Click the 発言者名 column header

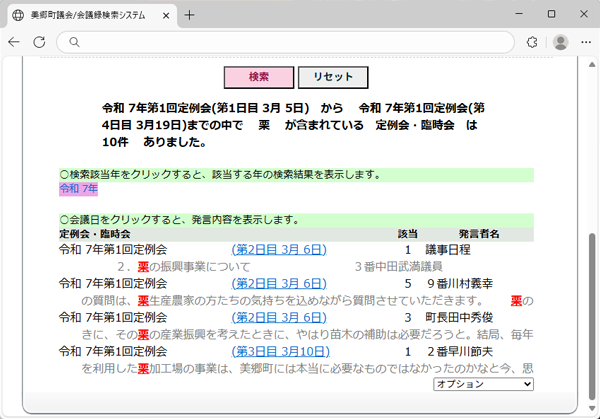click(x=479, y=234)
